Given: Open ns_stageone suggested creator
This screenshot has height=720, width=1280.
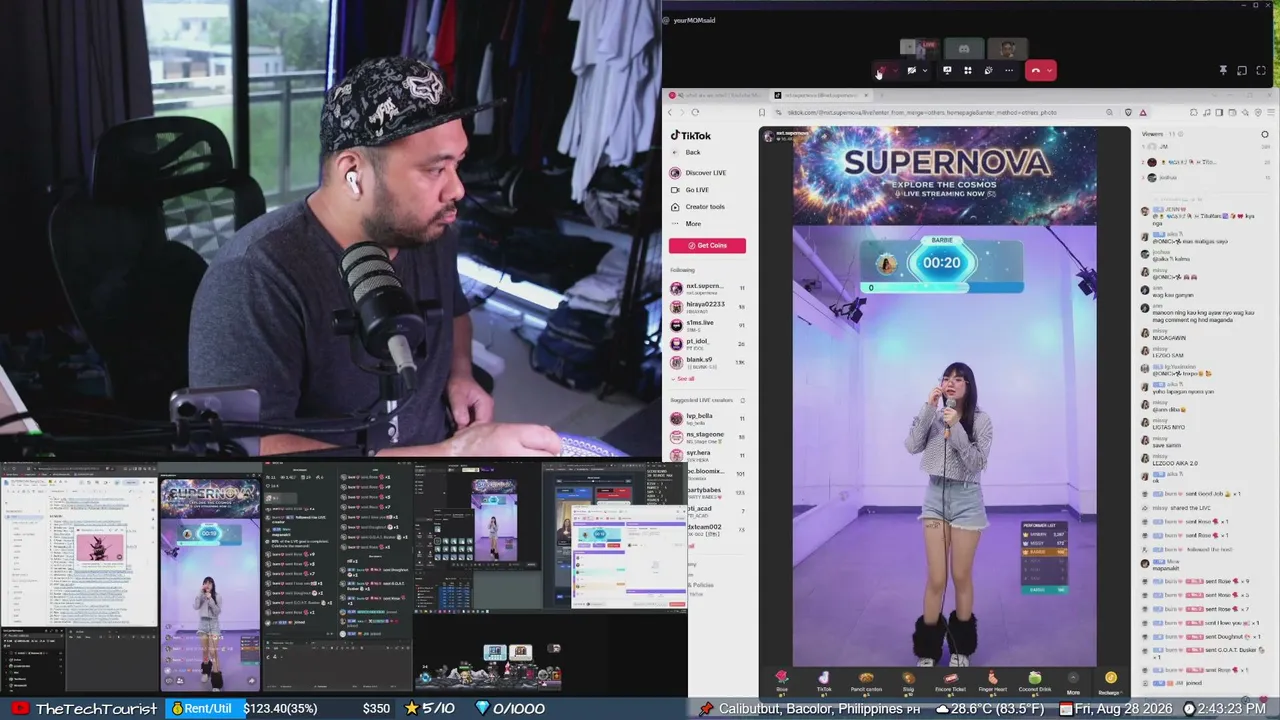Looking at the screenshot, I should [708, 437].
